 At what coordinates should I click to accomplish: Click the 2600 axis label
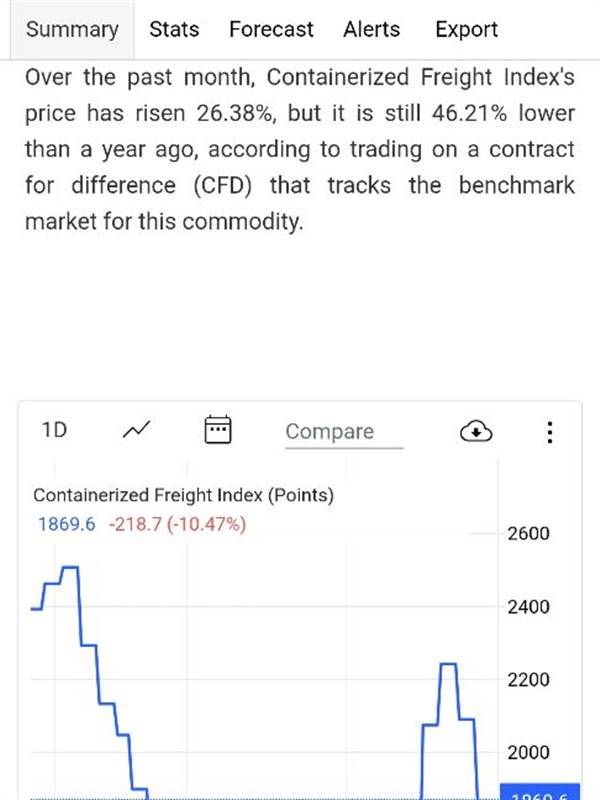(529, 534)
